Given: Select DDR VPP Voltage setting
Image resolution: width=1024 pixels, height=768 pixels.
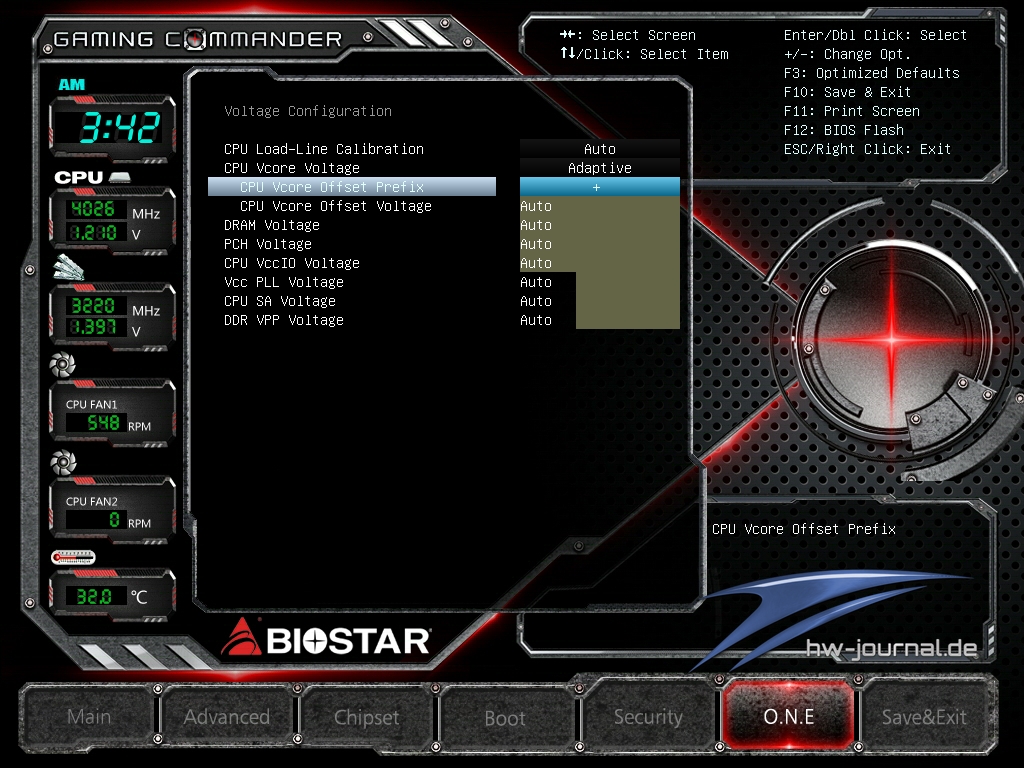Looking at the screenshot, I should [283, 319].
